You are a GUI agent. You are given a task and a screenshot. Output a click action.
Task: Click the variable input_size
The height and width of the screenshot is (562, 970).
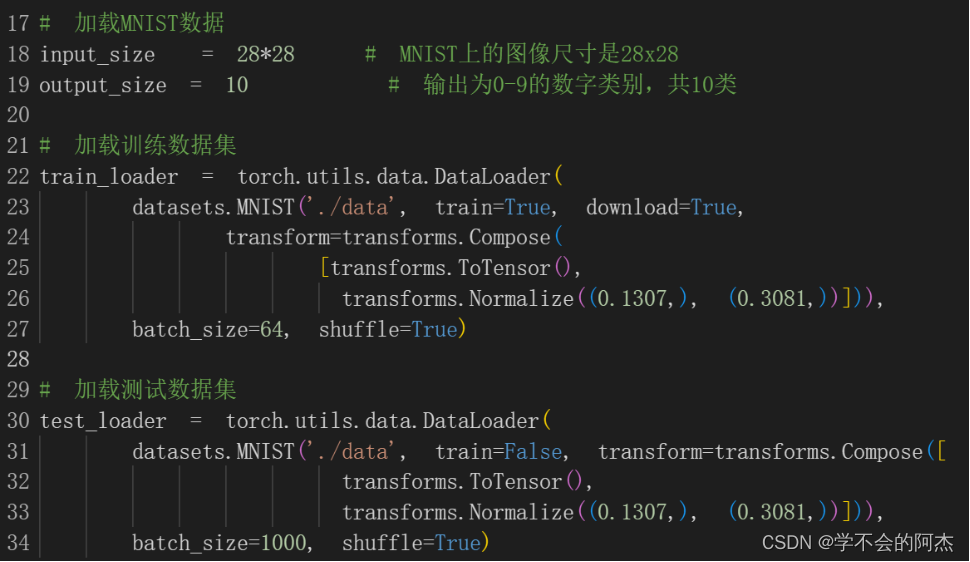(97, 54)
